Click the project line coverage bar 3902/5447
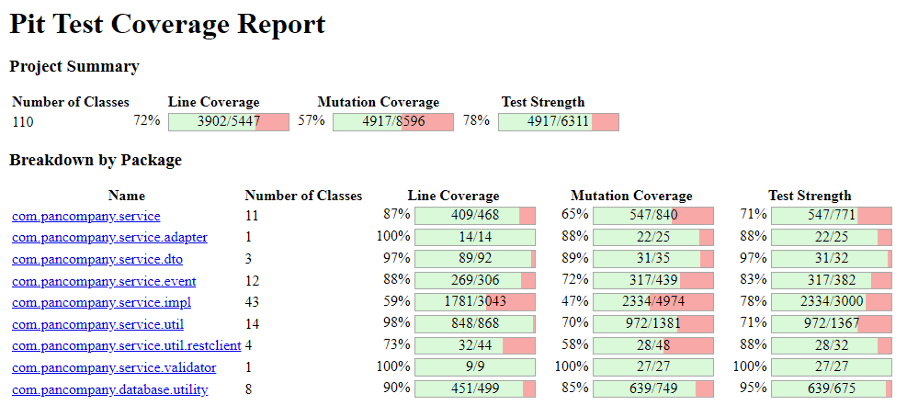 coord(229,122)
